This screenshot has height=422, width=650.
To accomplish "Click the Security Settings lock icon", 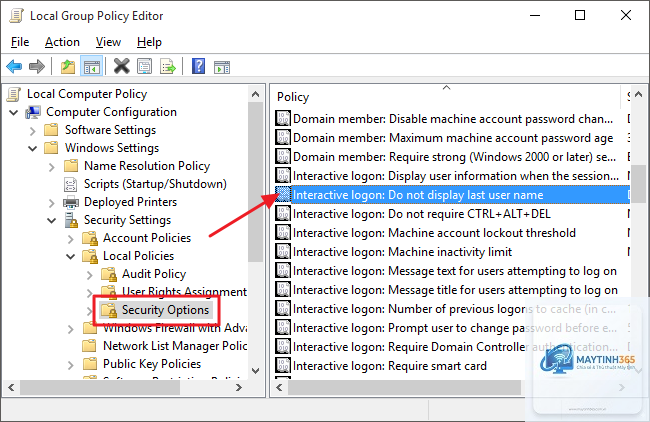I will click(x=71, y=220).
